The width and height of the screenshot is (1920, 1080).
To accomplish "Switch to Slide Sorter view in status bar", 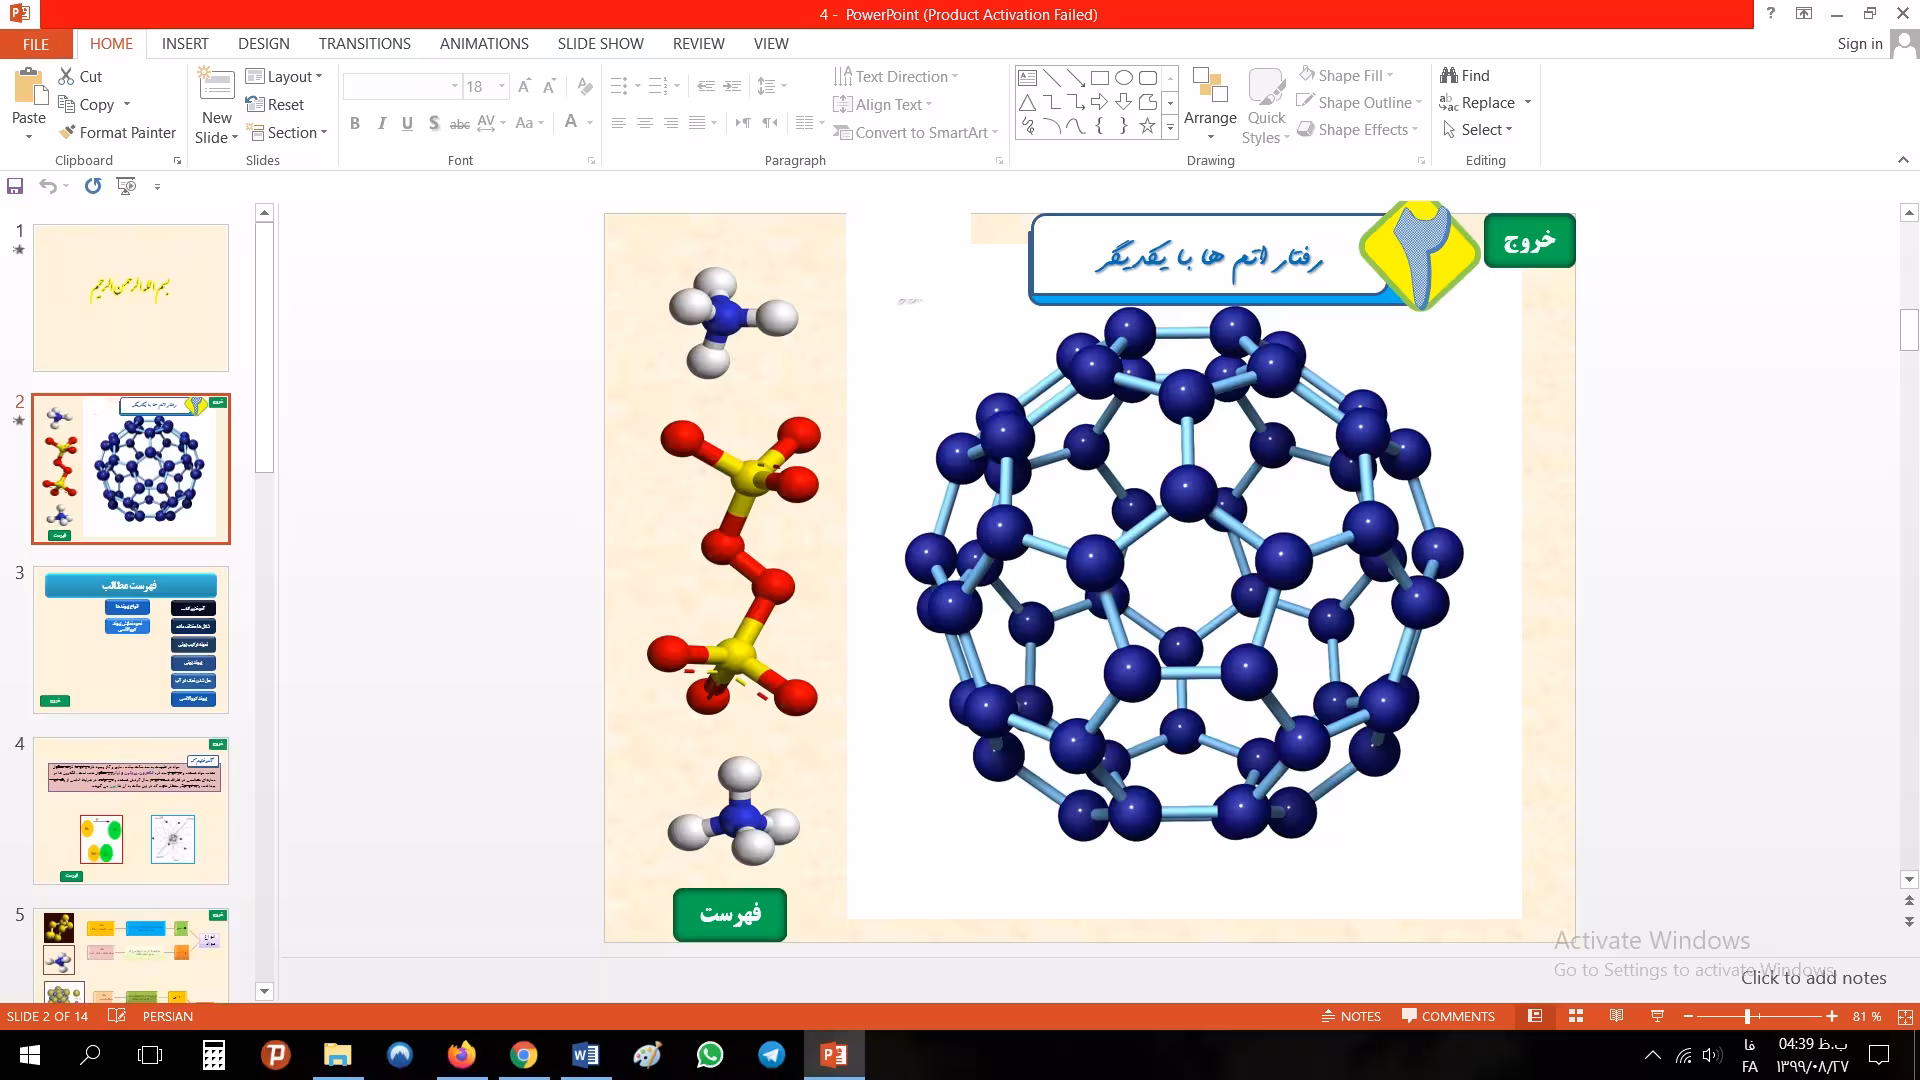I will tap(1576, 1016).
